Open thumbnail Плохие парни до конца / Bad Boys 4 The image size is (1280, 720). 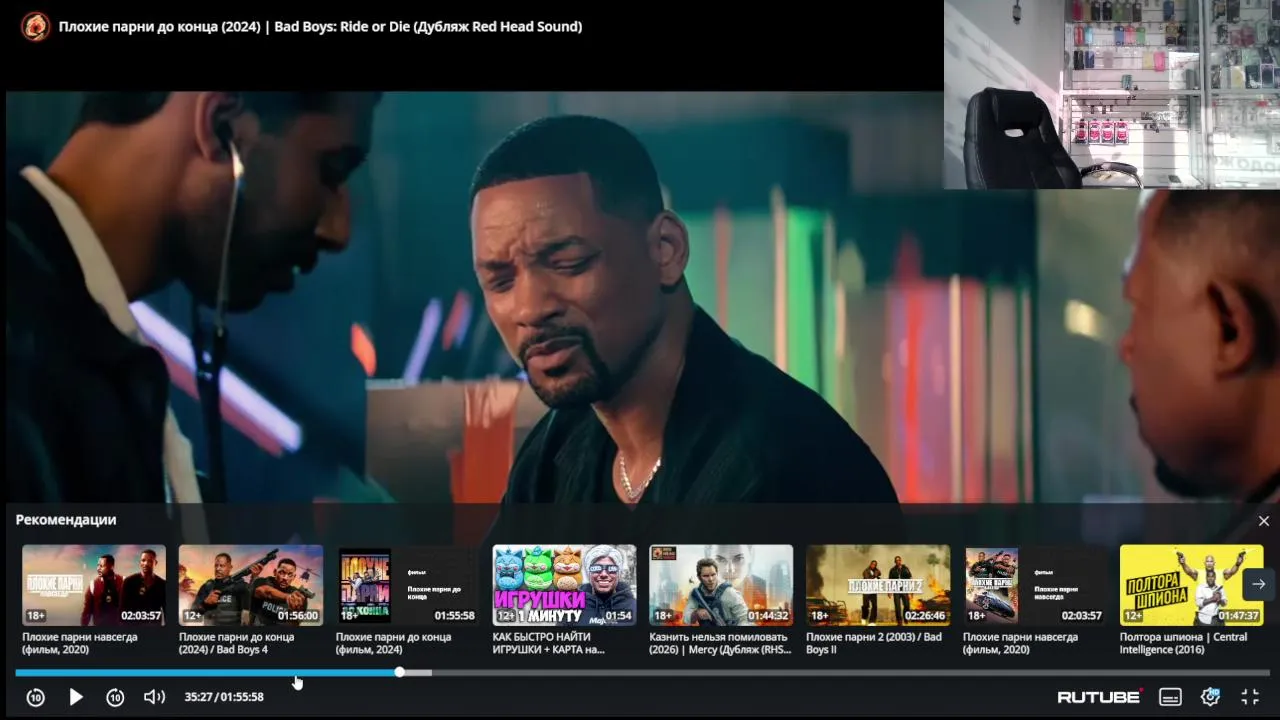[x=251, y=585]
